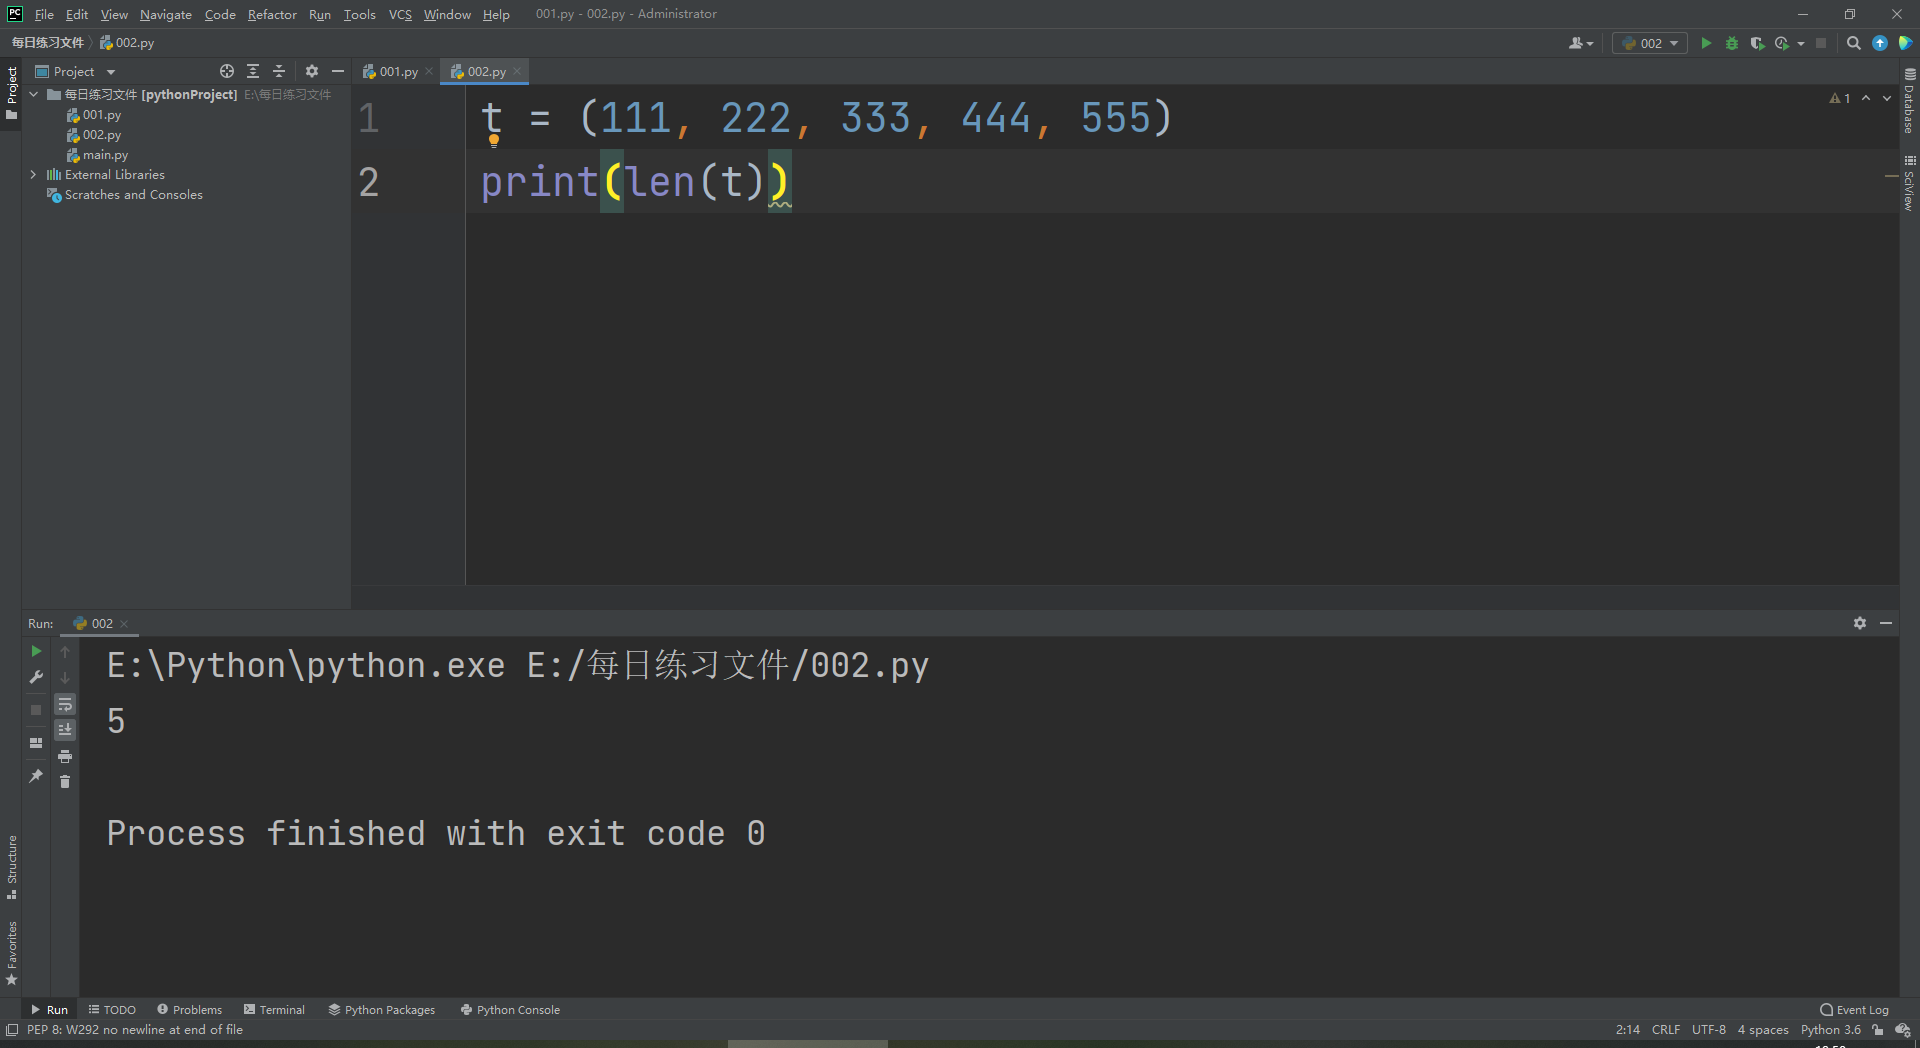Open the Code With Me user icon

click(x=1581, y=43)
